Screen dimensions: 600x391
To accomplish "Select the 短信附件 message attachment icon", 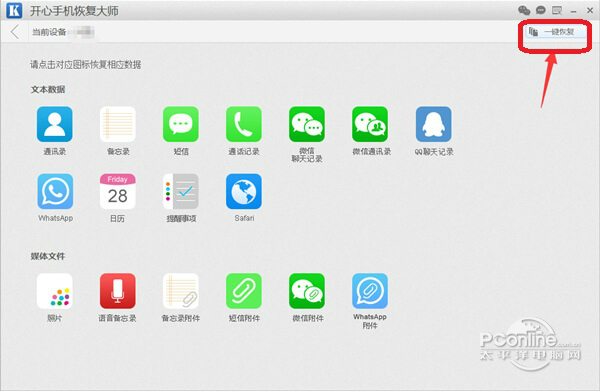I will coord(244,291).
